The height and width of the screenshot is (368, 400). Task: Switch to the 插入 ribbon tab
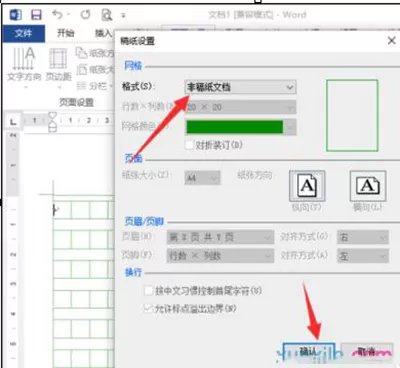pos(104,33)
